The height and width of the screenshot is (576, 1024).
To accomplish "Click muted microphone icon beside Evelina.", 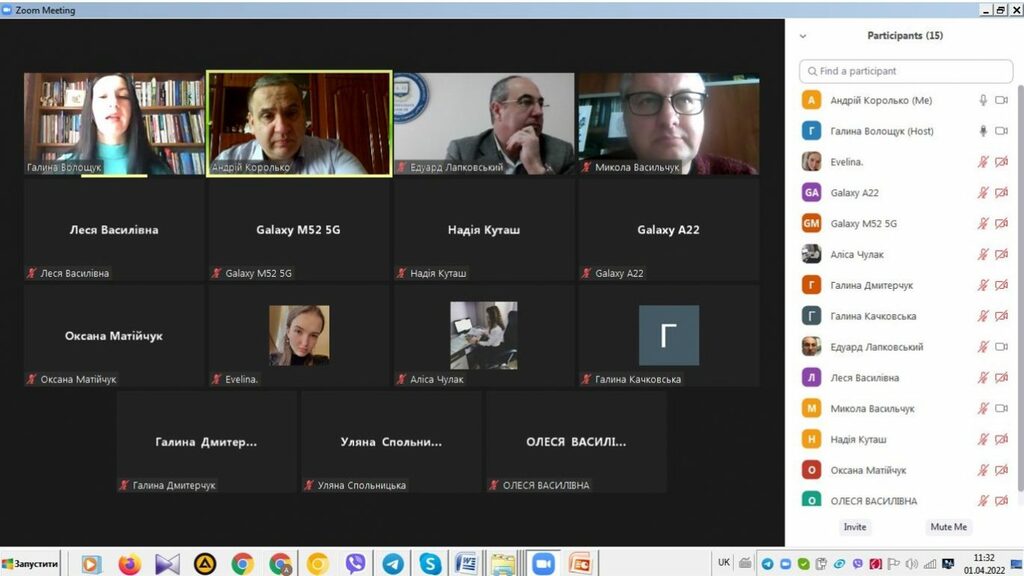I will tap(983, 162).
